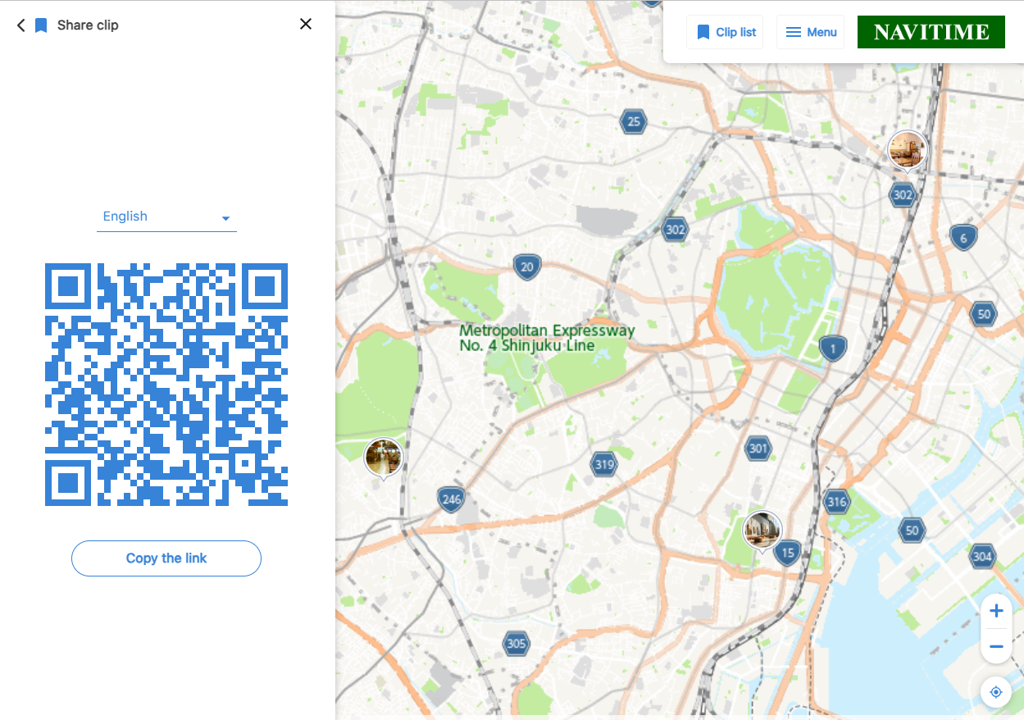Close the Share clip panel
This screenshot has height=720, width=1024.
tap(305, 24)
